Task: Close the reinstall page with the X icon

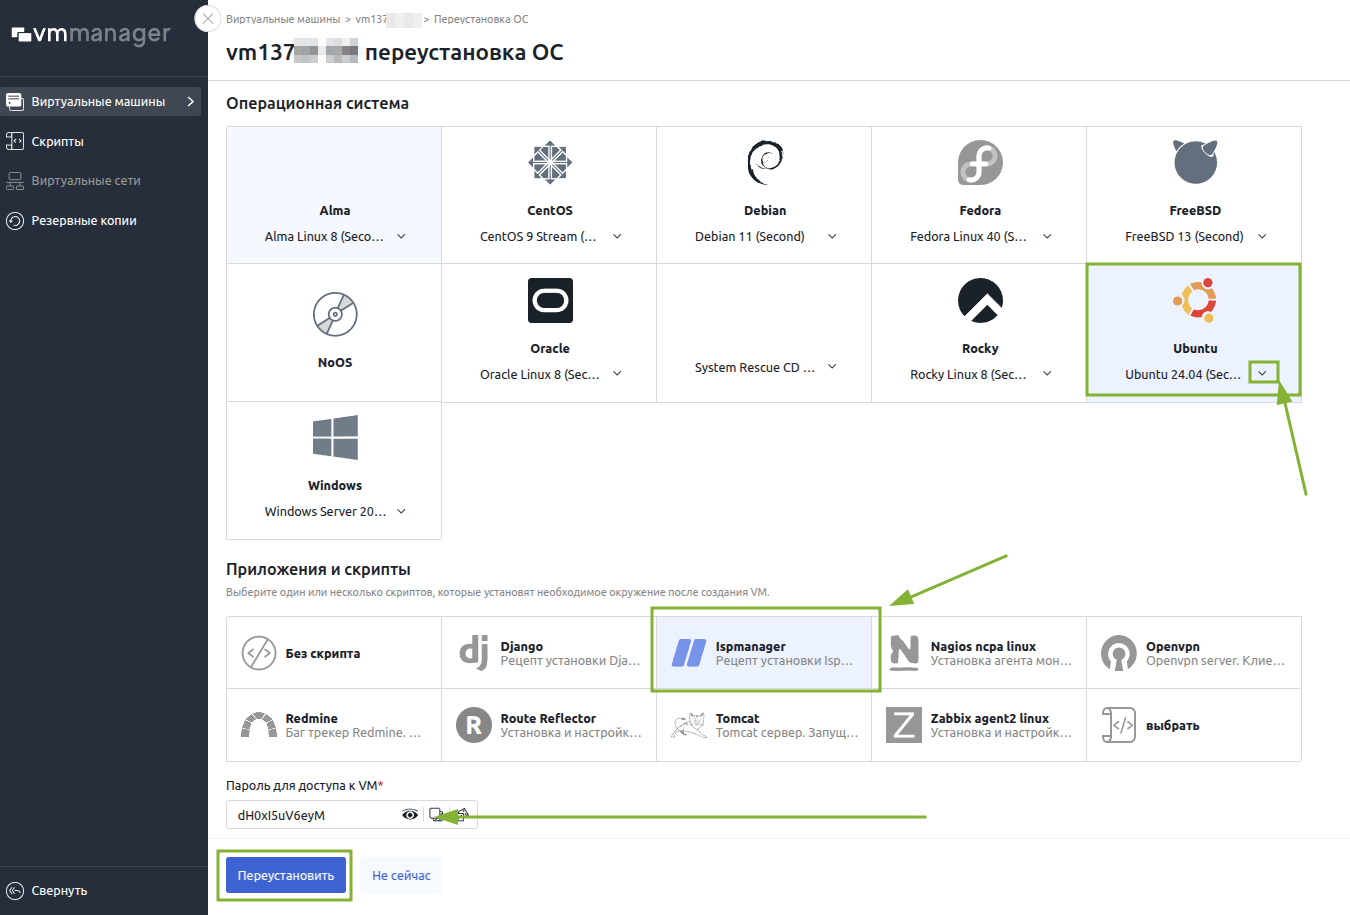Action: [208, 18]
